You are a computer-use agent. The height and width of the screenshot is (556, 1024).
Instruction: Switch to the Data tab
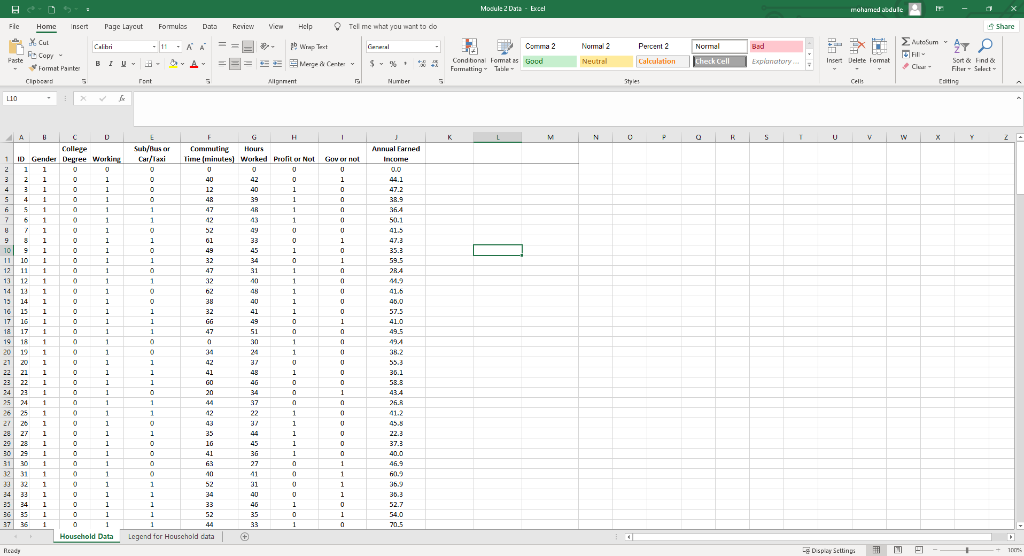pyautogui.click(x=210, y=27)
